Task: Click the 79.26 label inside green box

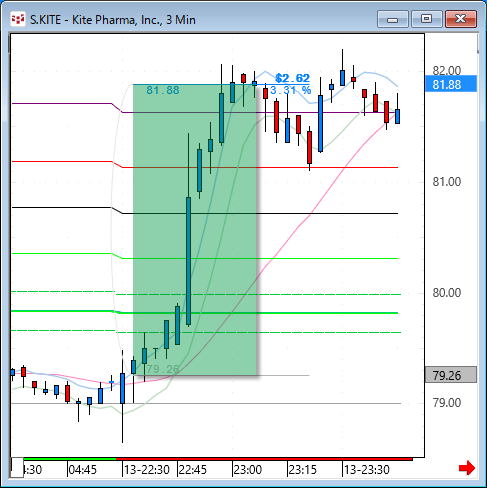Action: click(x=163, y=369)
